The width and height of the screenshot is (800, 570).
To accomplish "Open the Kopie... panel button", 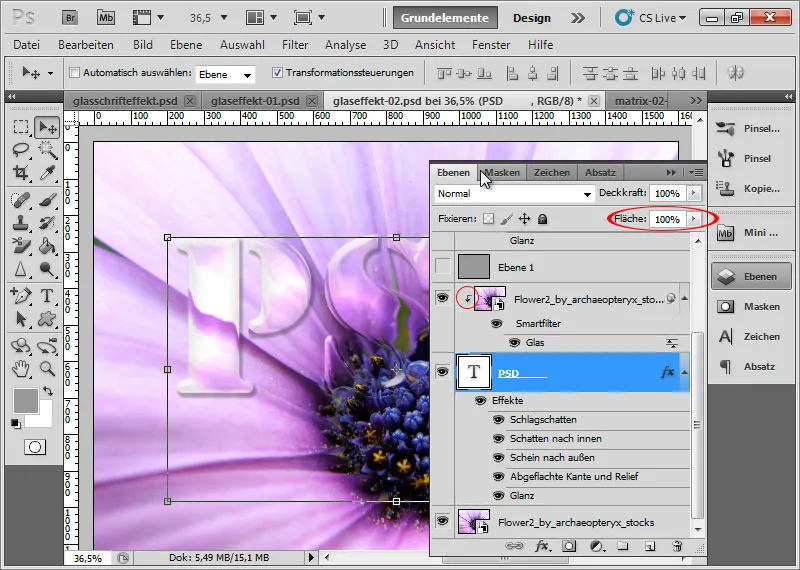I will pyautogui.click(x=750, y=188).
